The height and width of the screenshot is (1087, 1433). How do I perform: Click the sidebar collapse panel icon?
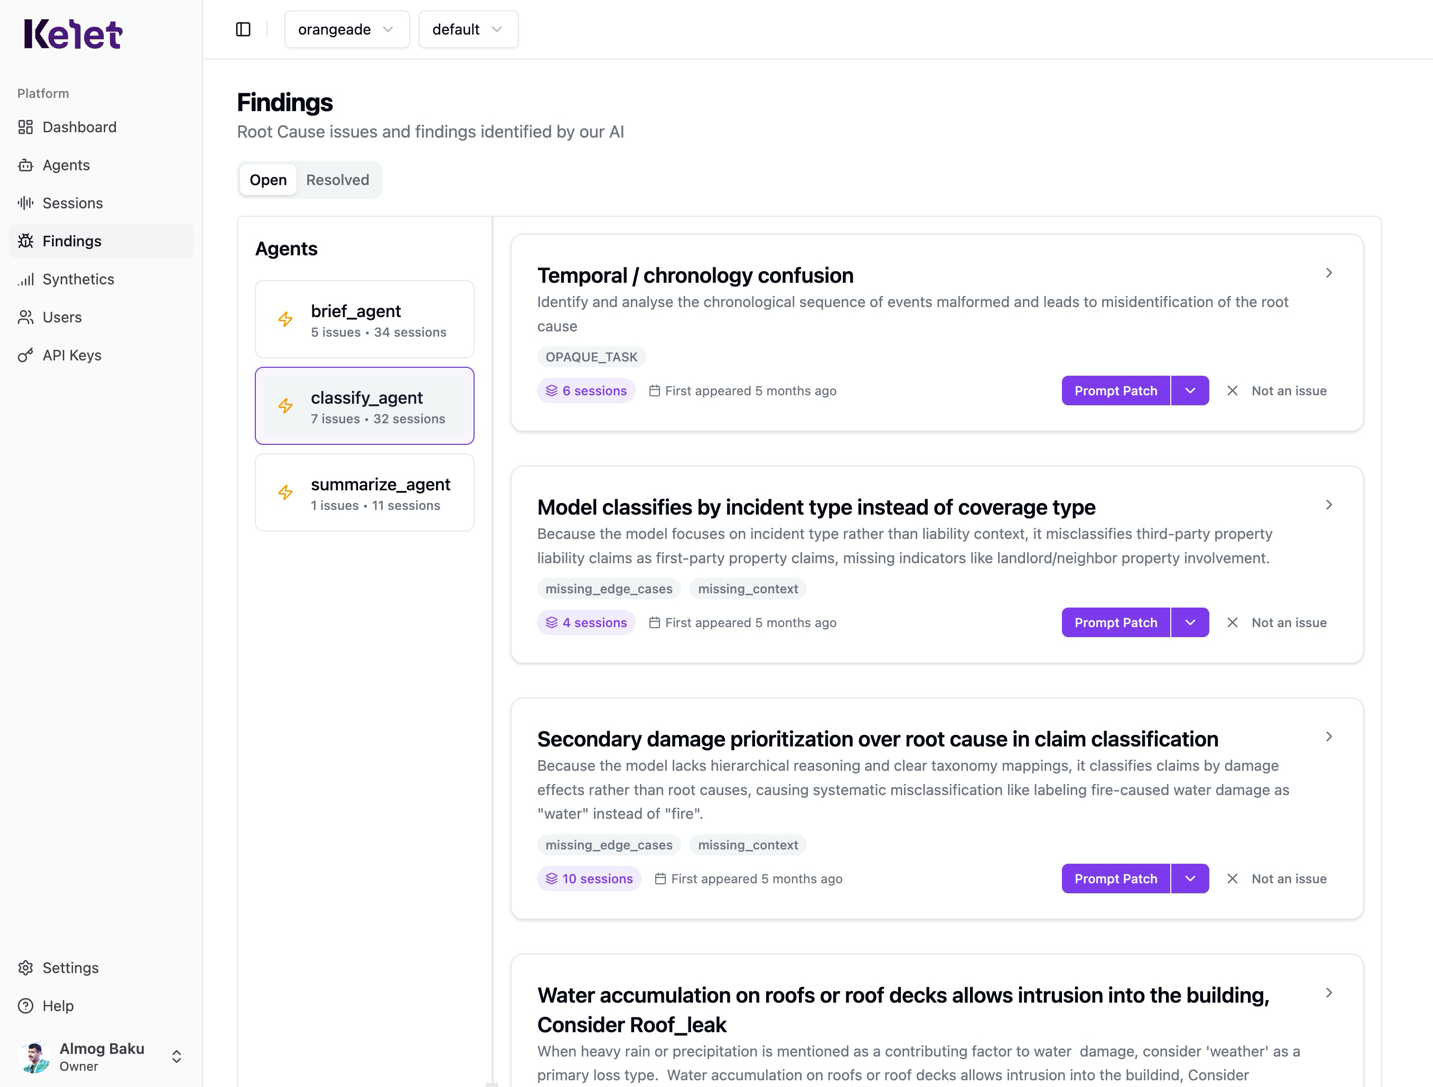coord(243,29)
